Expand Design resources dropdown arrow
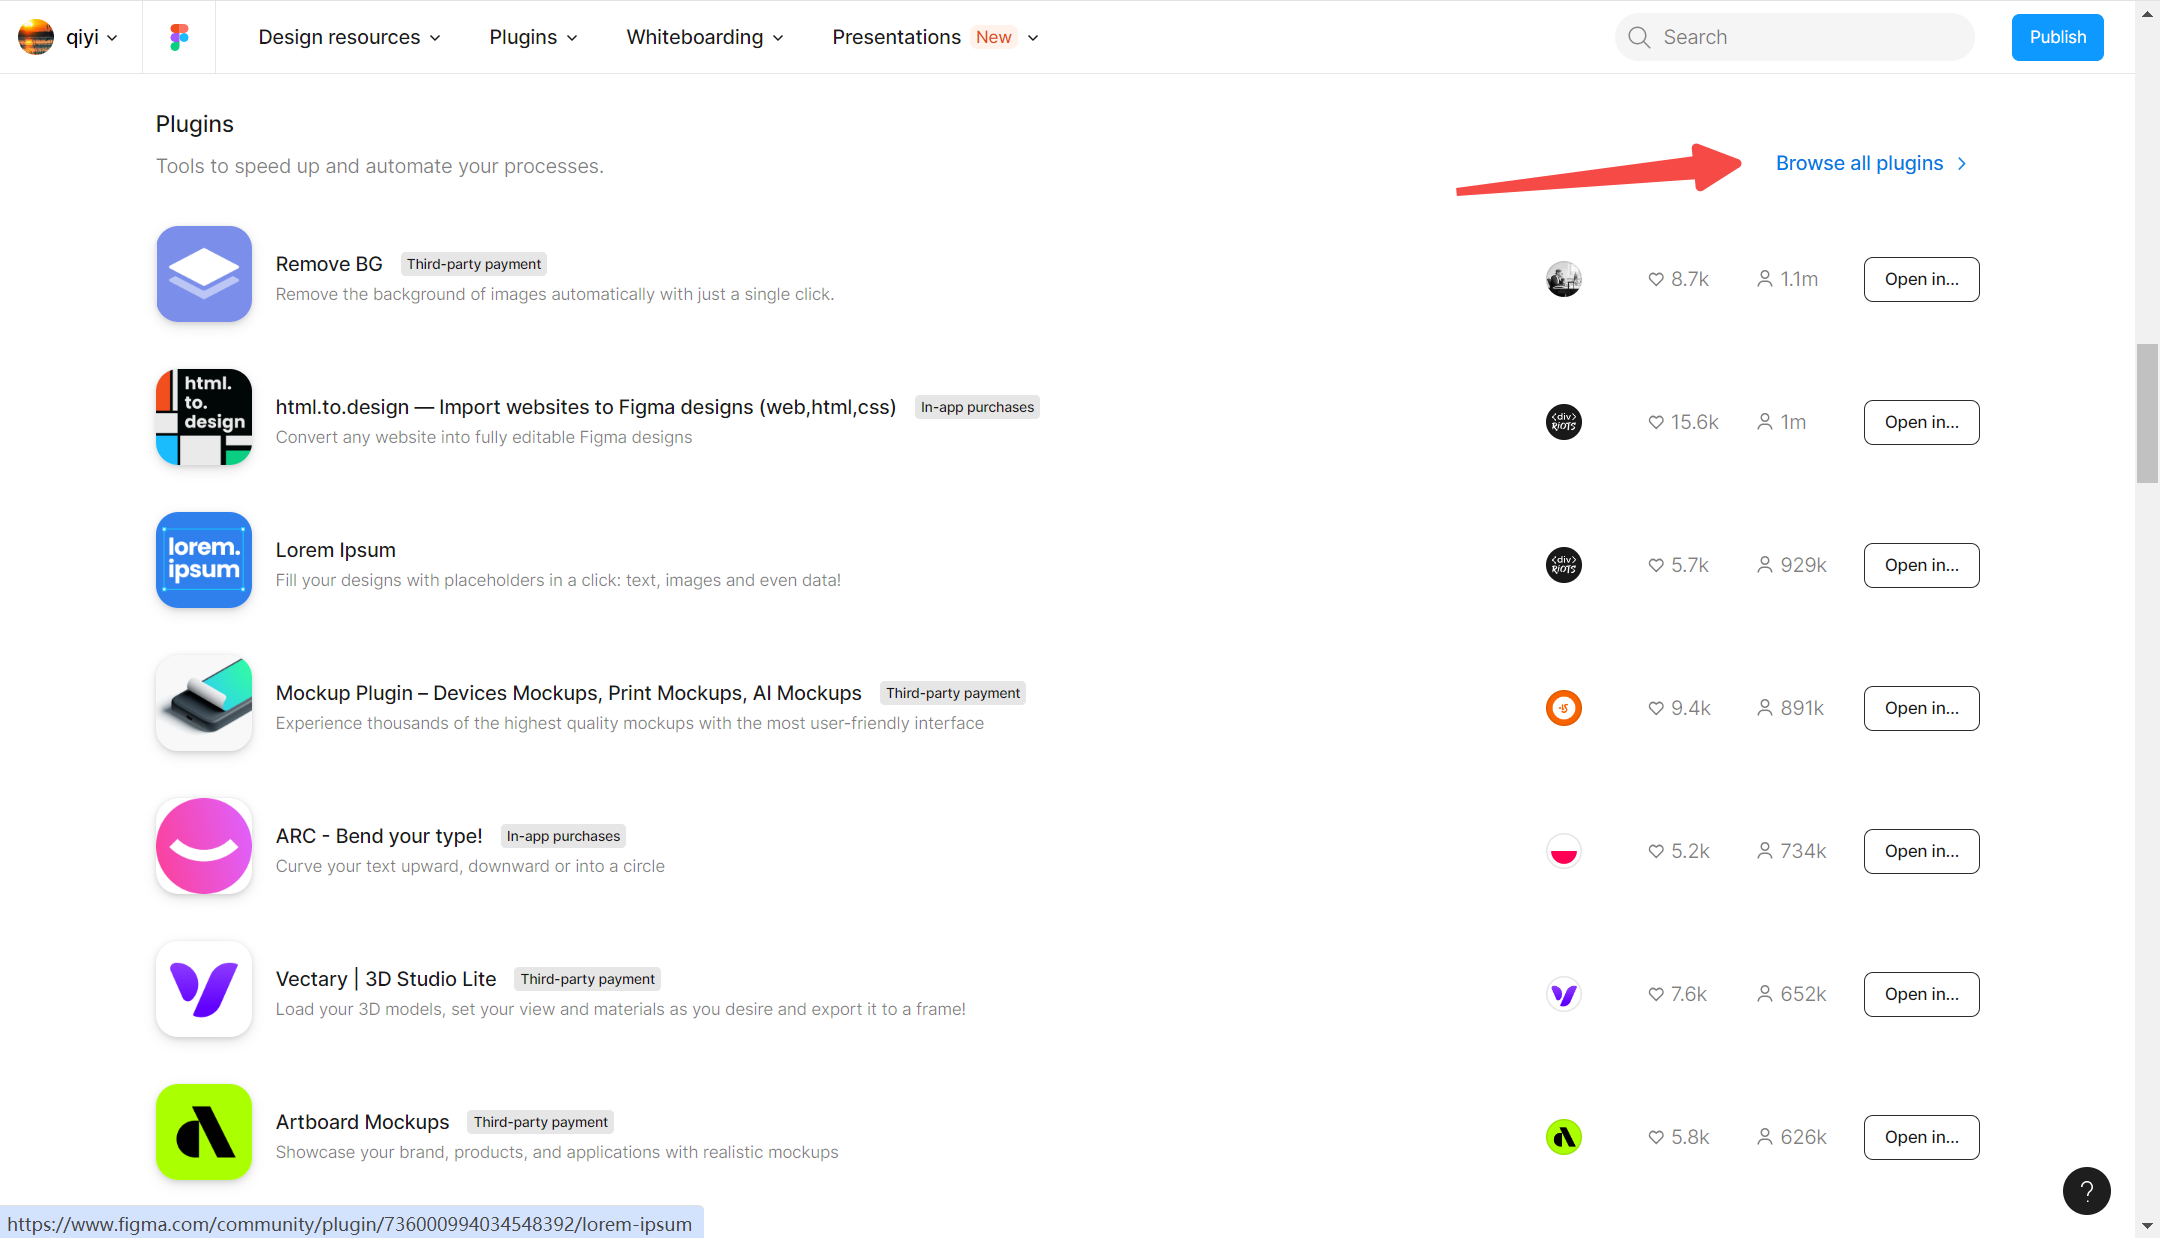The height and width of the screenshot is (1238, 2160). click(435, 38)
